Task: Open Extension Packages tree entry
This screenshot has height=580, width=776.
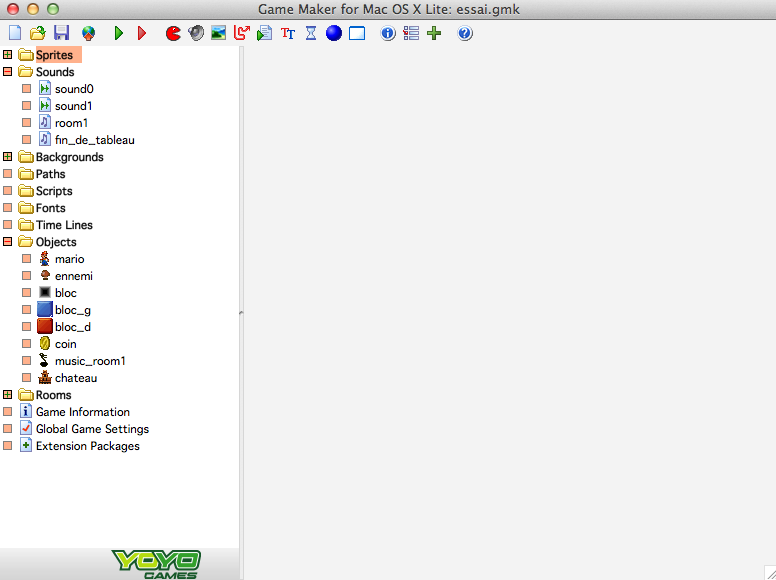Action: (88, 446)
